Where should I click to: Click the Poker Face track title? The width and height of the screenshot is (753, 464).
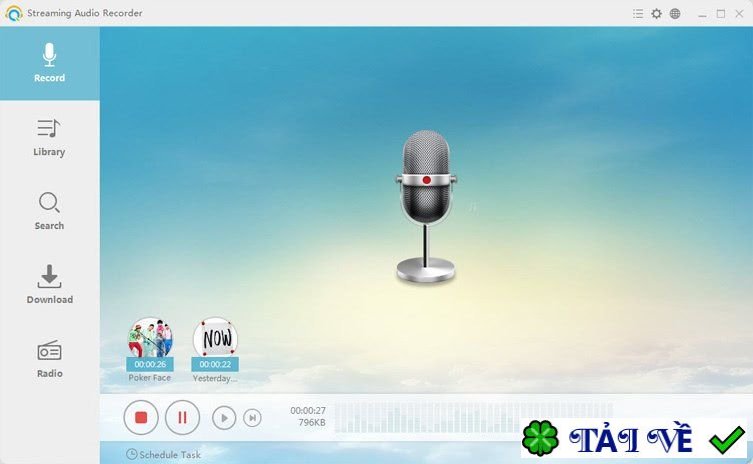click(150, 378)
